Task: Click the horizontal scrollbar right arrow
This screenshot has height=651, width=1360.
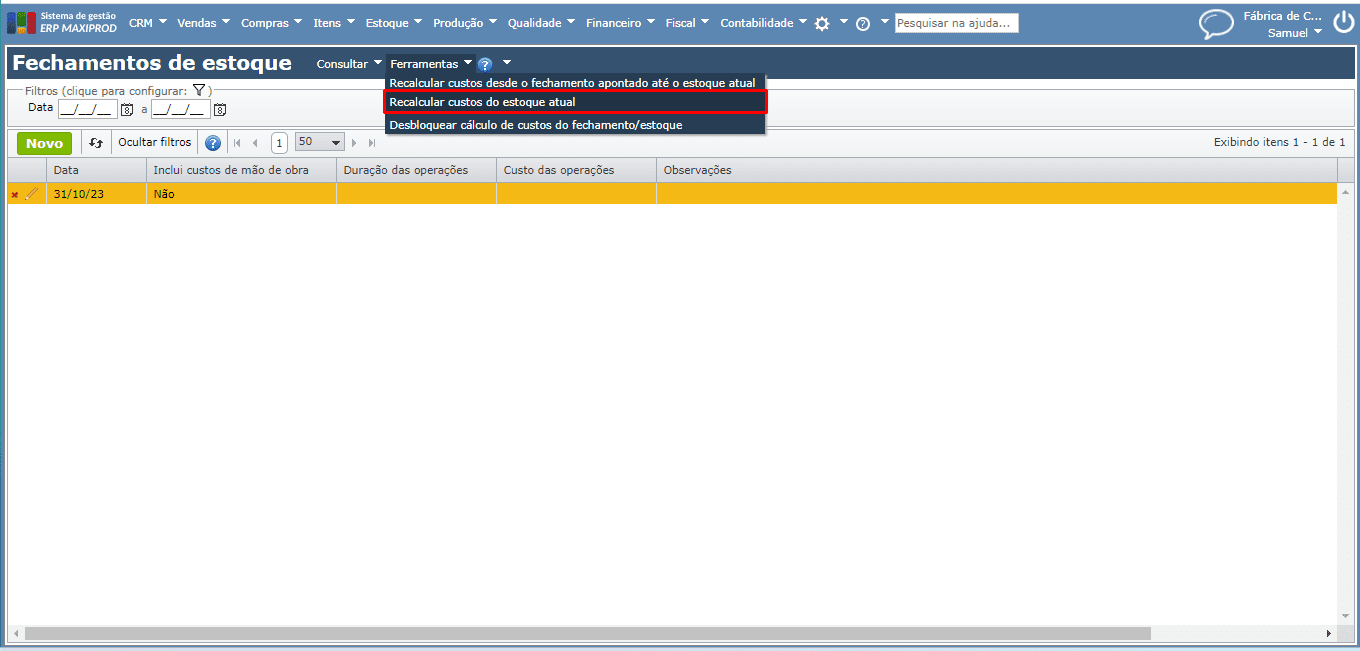Action: pos(1329,634)
